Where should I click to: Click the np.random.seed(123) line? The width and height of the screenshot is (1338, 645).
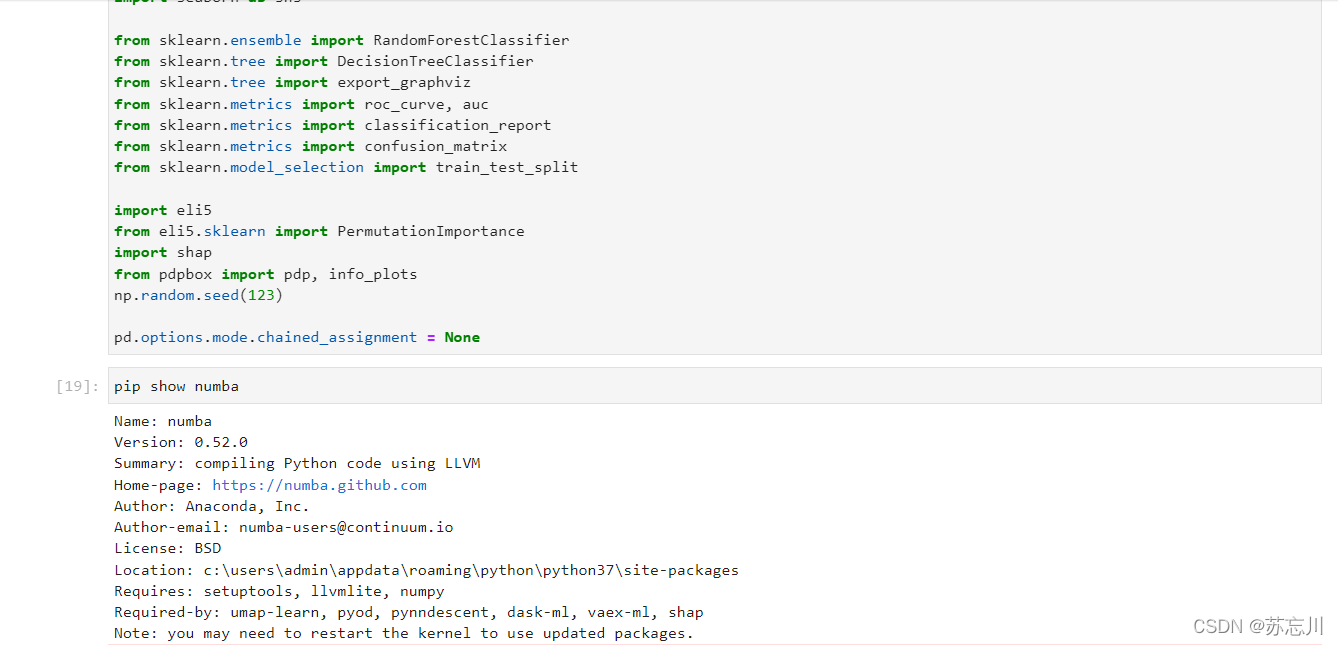(199, 295)
